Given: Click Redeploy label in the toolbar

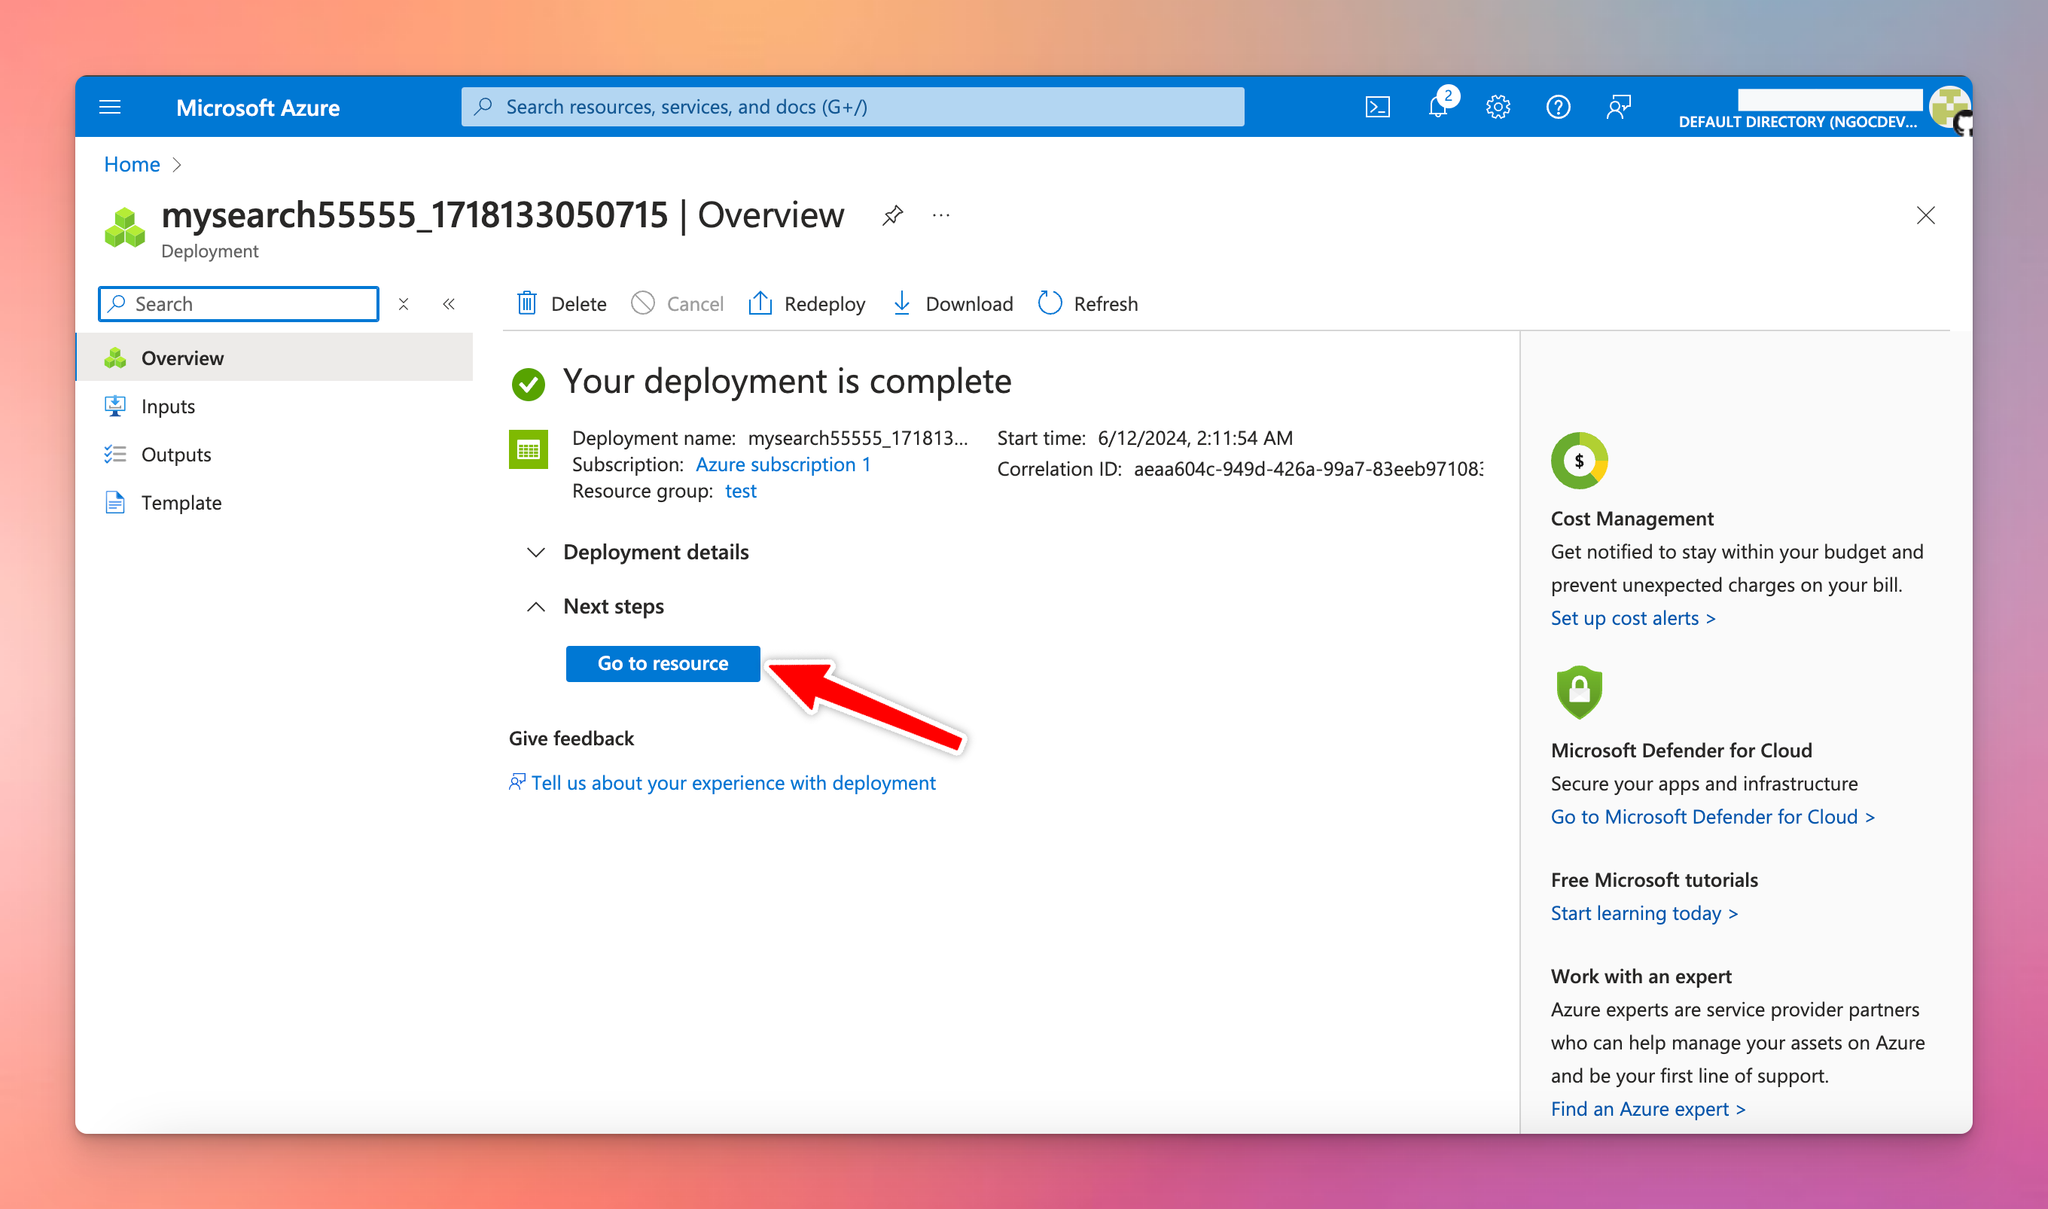Looking at the screenshot, I should (825, 304).
